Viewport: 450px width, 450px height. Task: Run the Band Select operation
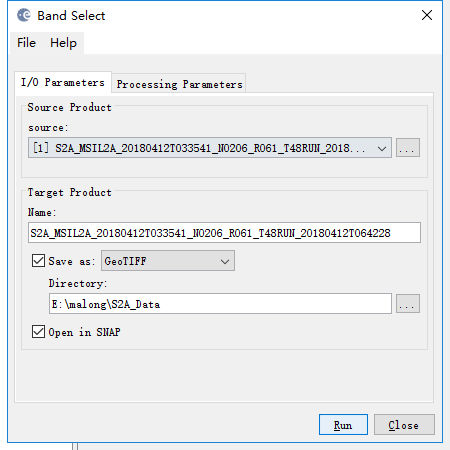343,425
